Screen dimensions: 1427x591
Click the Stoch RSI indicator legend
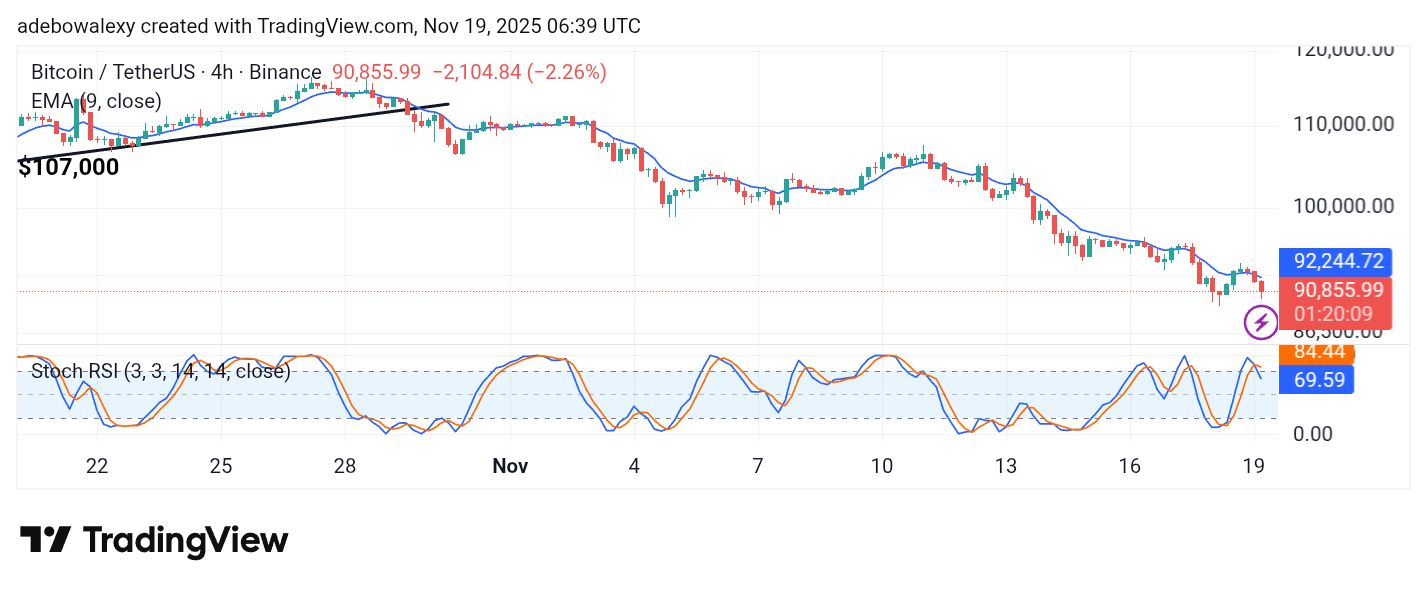pos(161,372)
